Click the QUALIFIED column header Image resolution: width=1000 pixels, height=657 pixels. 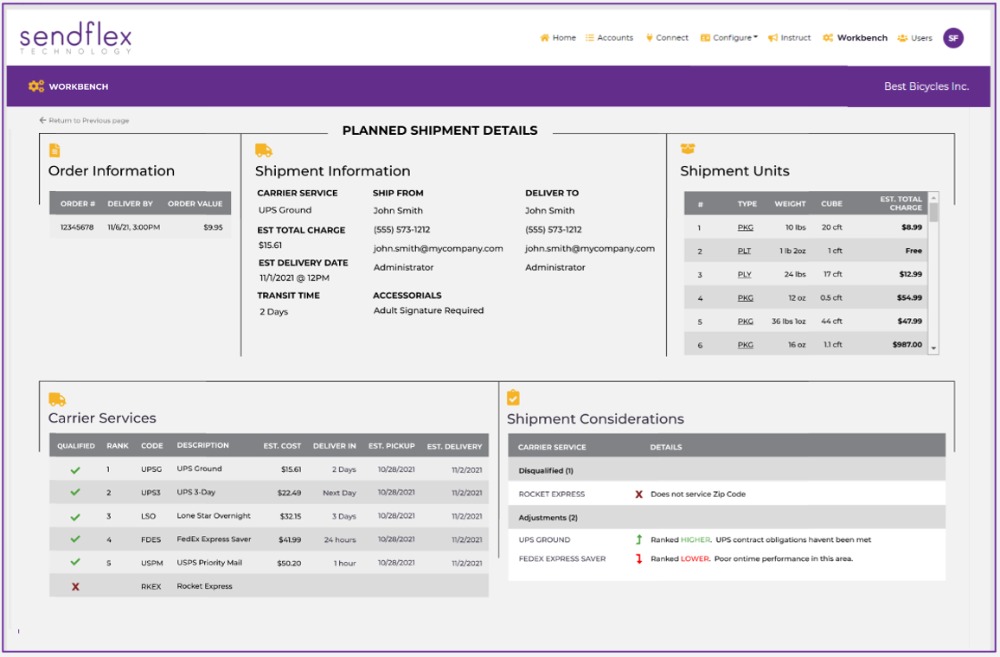coord(76,446)
